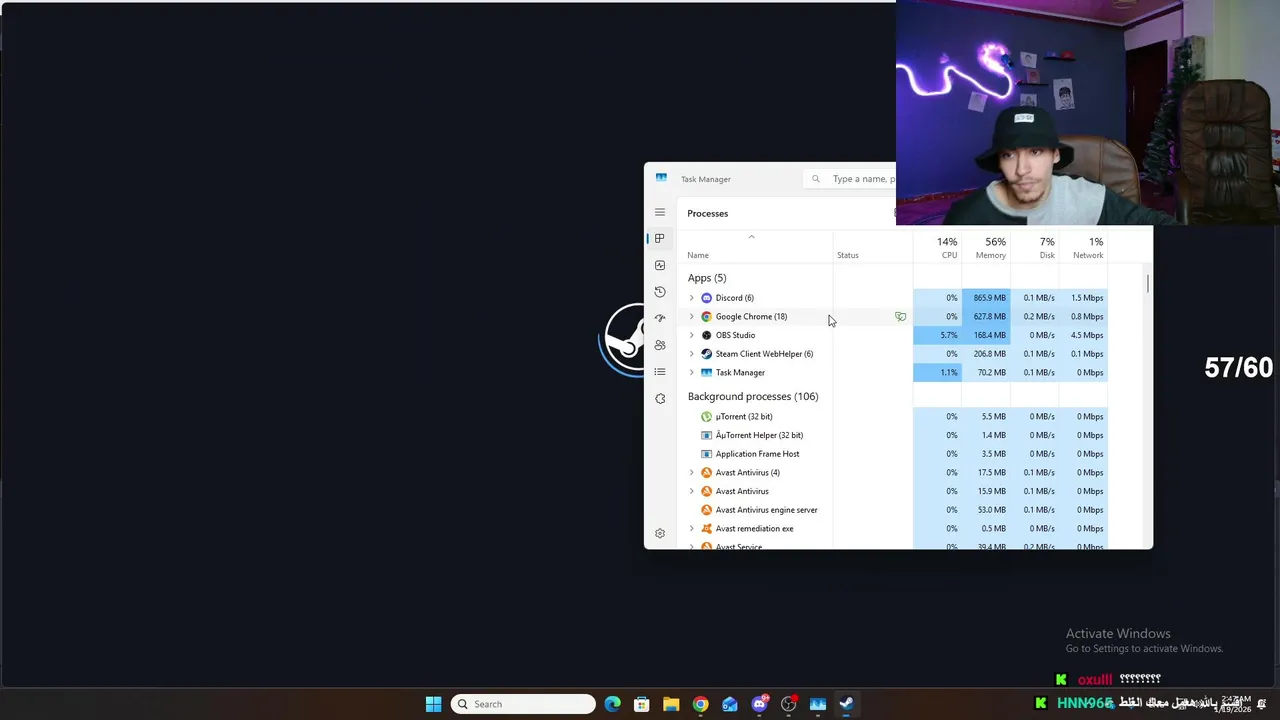
Task: Switch to Task Manager from the taskbar icon
Action: click(817, 704)
